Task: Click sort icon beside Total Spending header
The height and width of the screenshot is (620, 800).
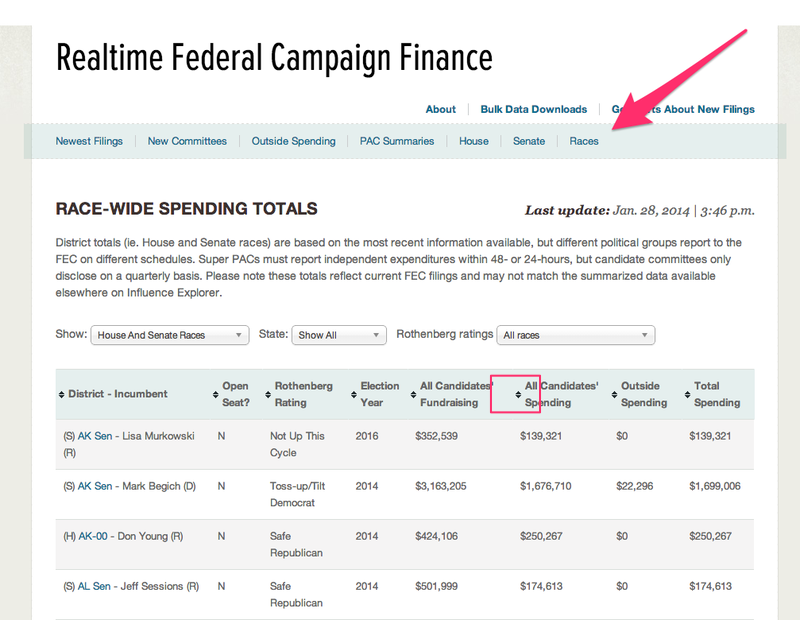Action: tap(687, 394)
